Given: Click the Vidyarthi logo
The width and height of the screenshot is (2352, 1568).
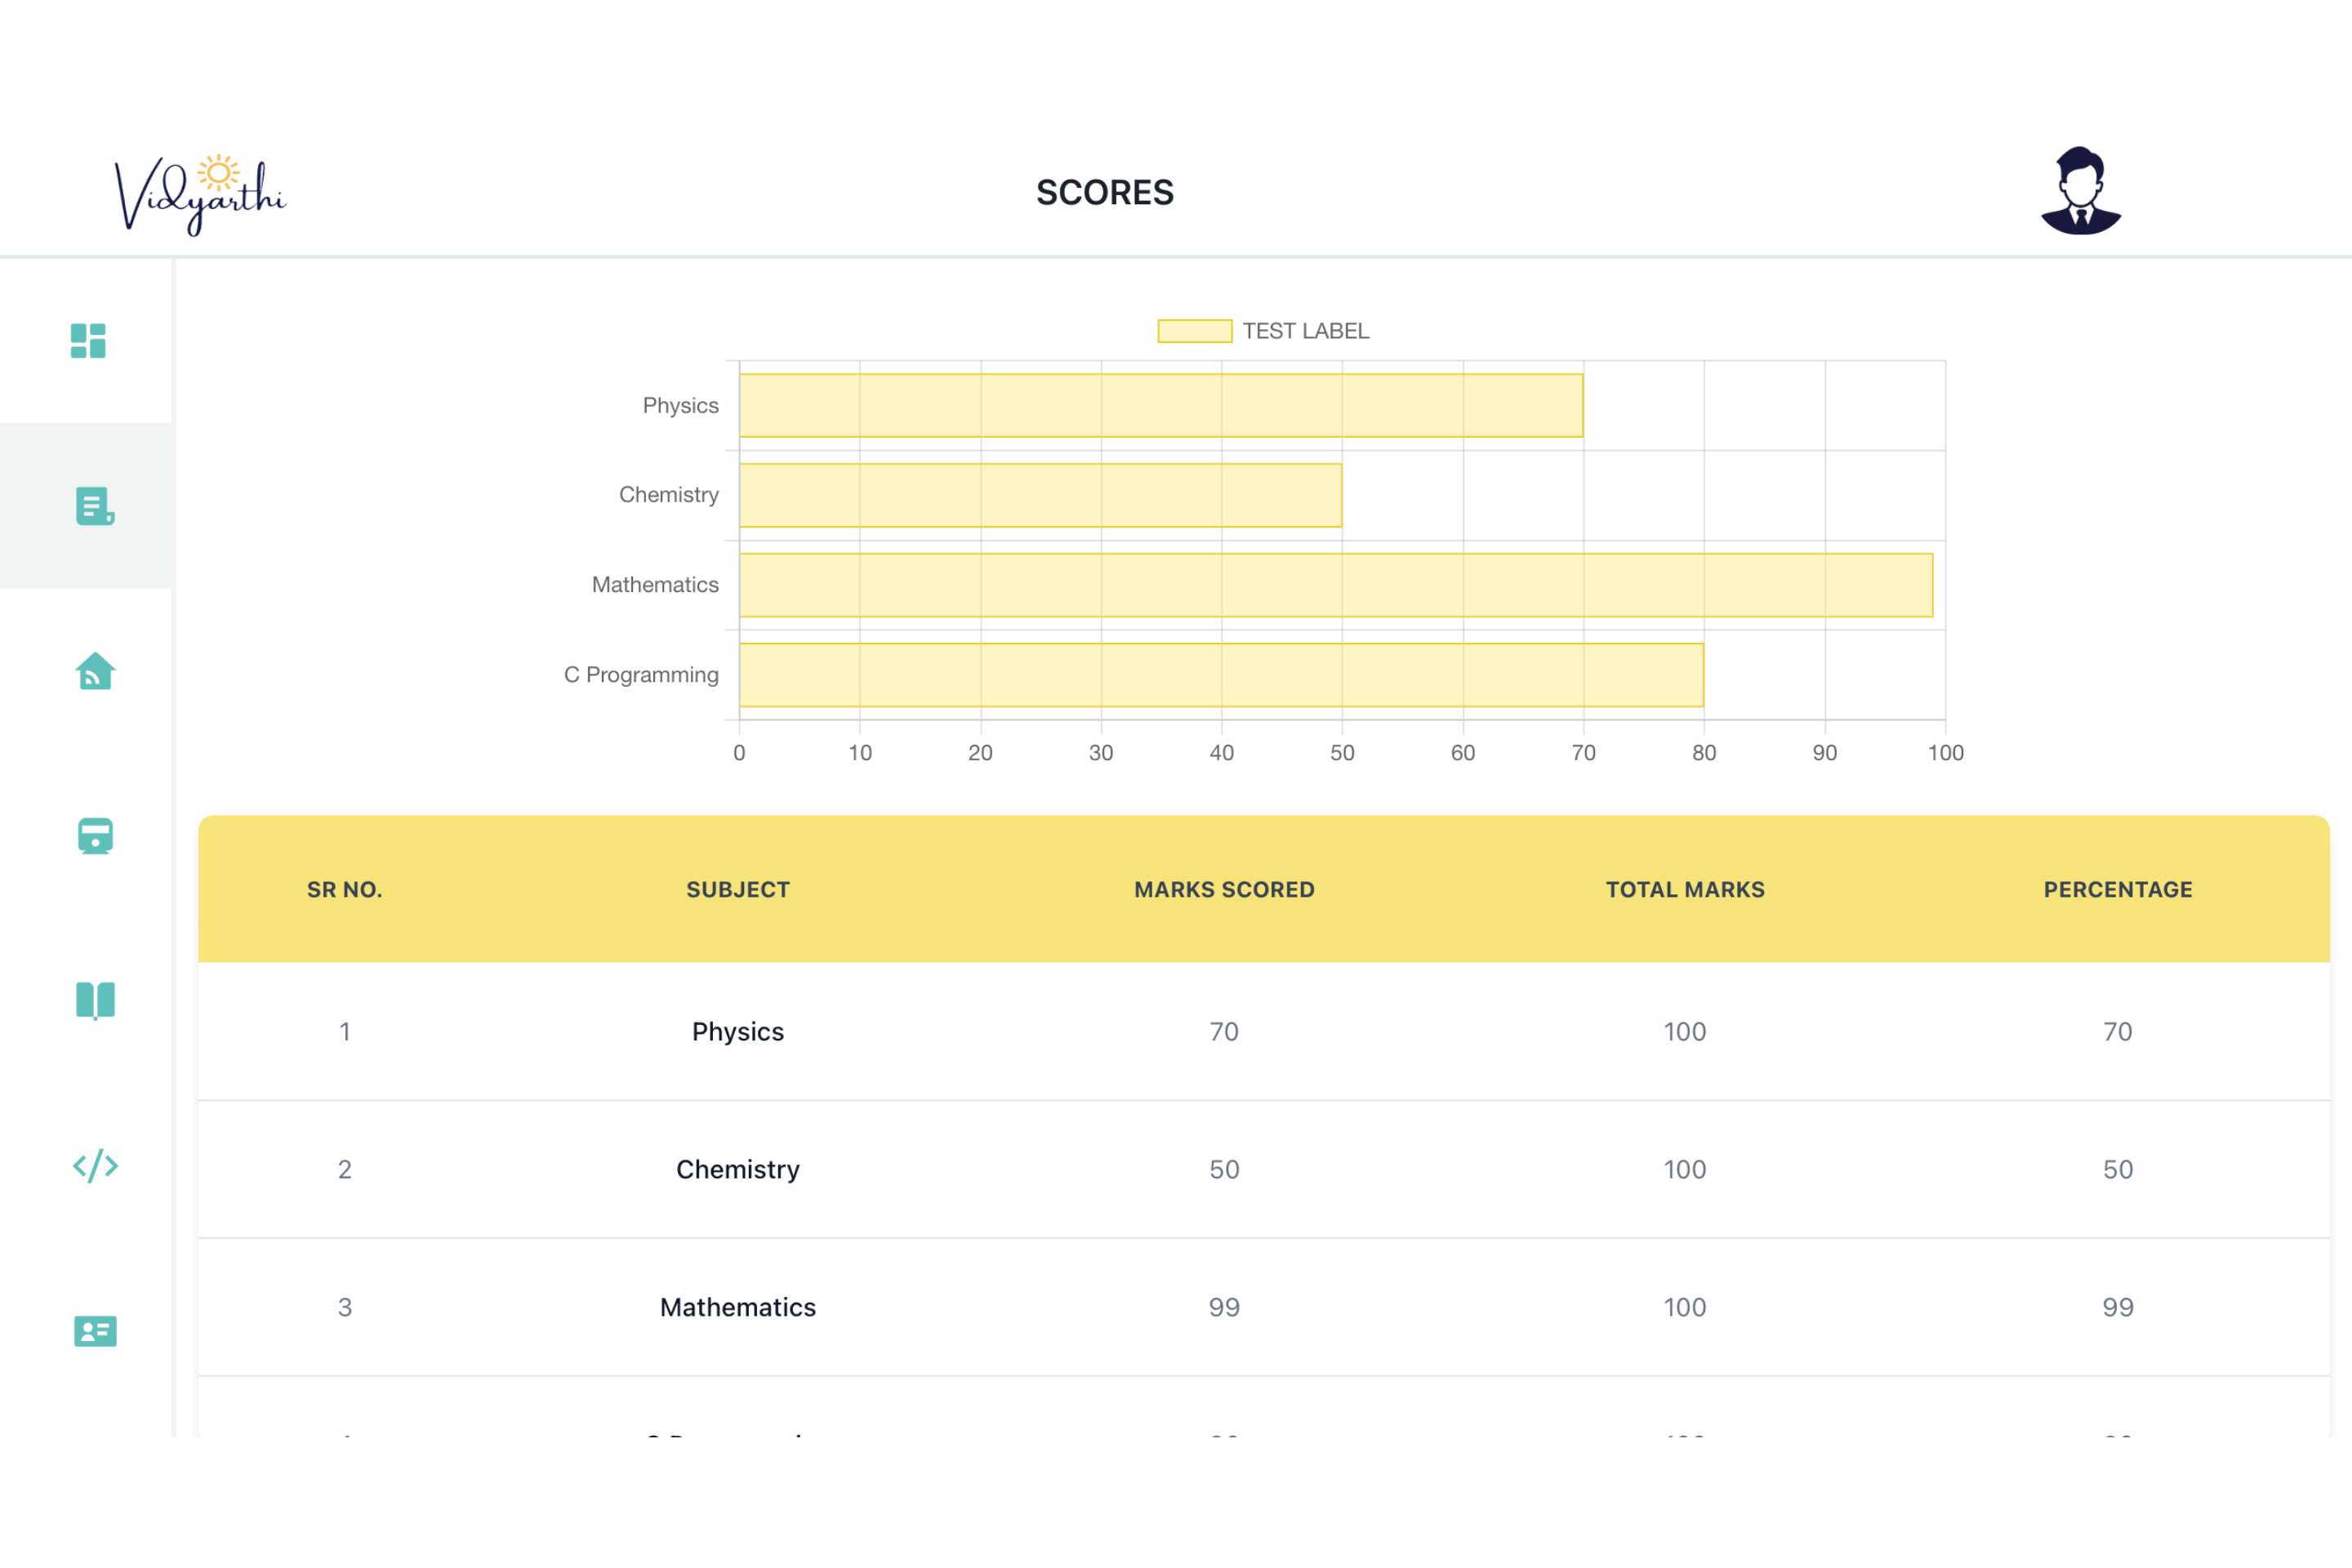Looking at the screenshot, I should pyautogui.click(x=200, y=194).
